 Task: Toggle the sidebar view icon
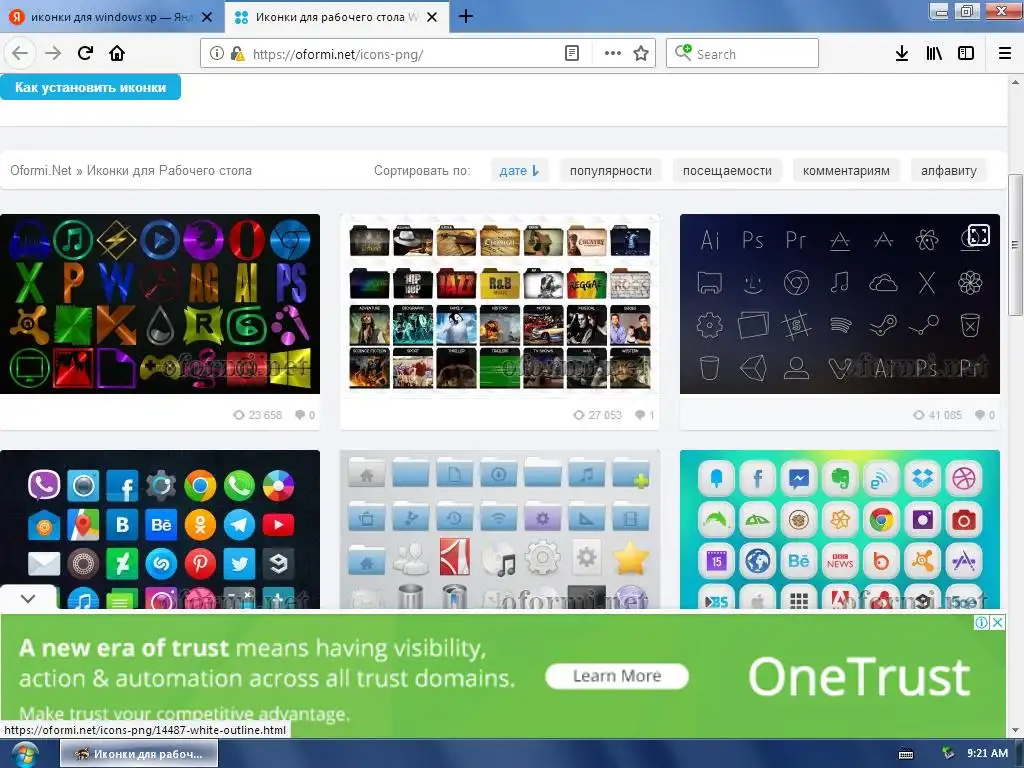click(966, 54)
